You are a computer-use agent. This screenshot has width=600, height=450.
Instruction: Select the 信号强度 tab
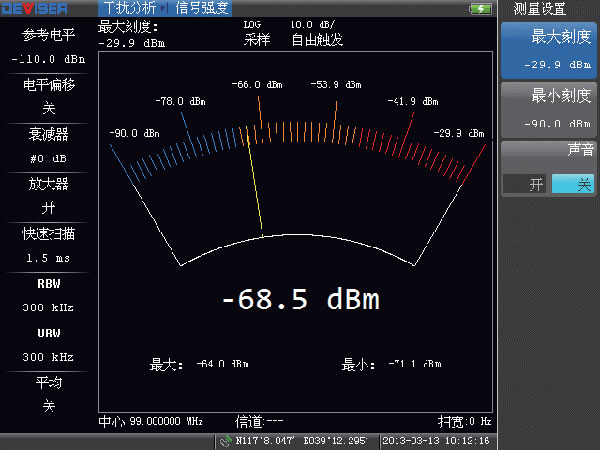point(202,9)
